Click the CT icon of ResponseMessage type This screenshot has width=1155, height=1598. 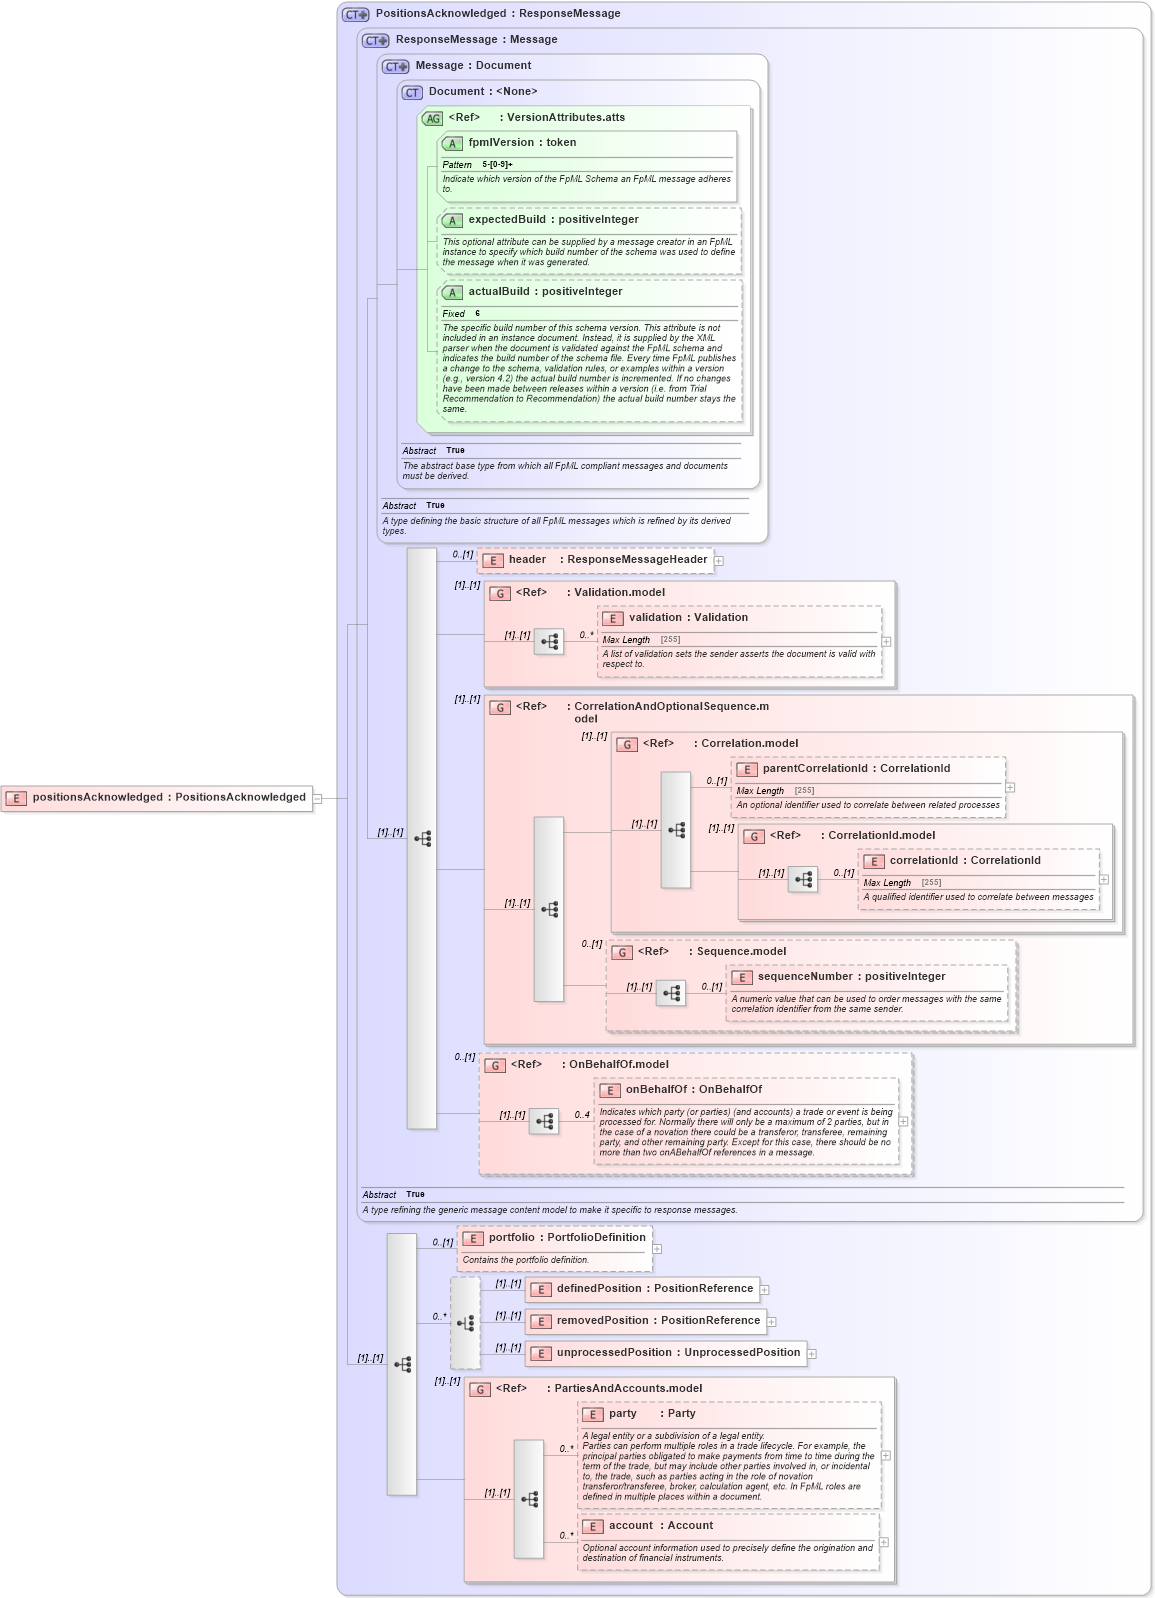(376, 41)
